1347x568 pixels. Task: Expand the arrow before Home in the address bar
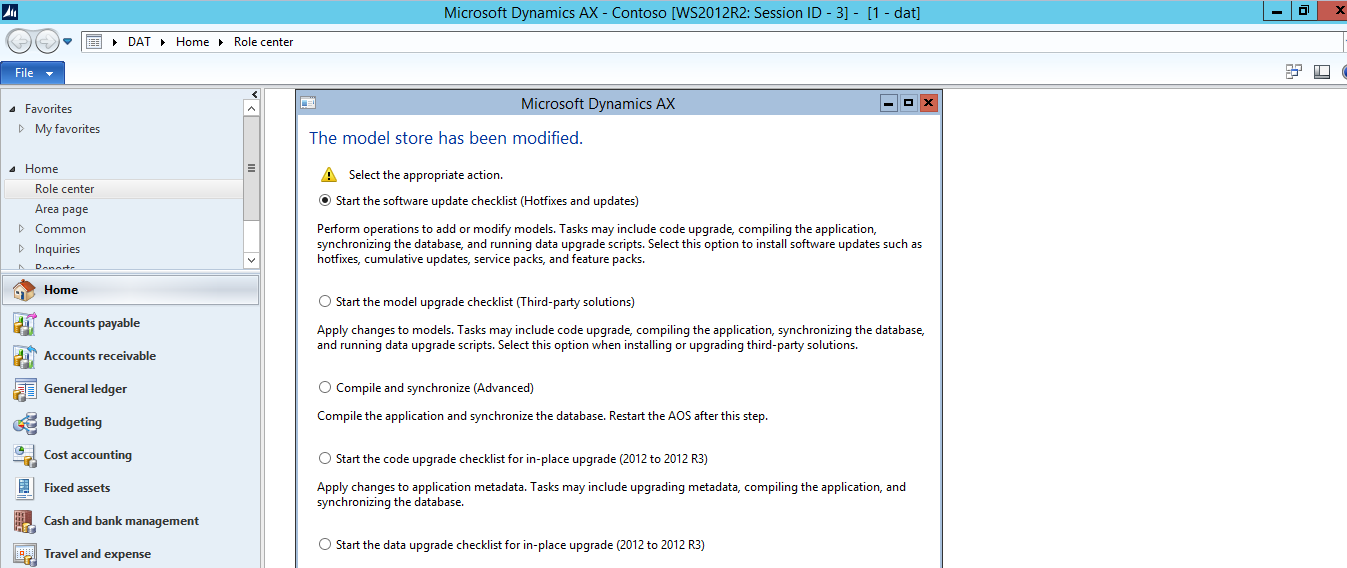point(164,42)
